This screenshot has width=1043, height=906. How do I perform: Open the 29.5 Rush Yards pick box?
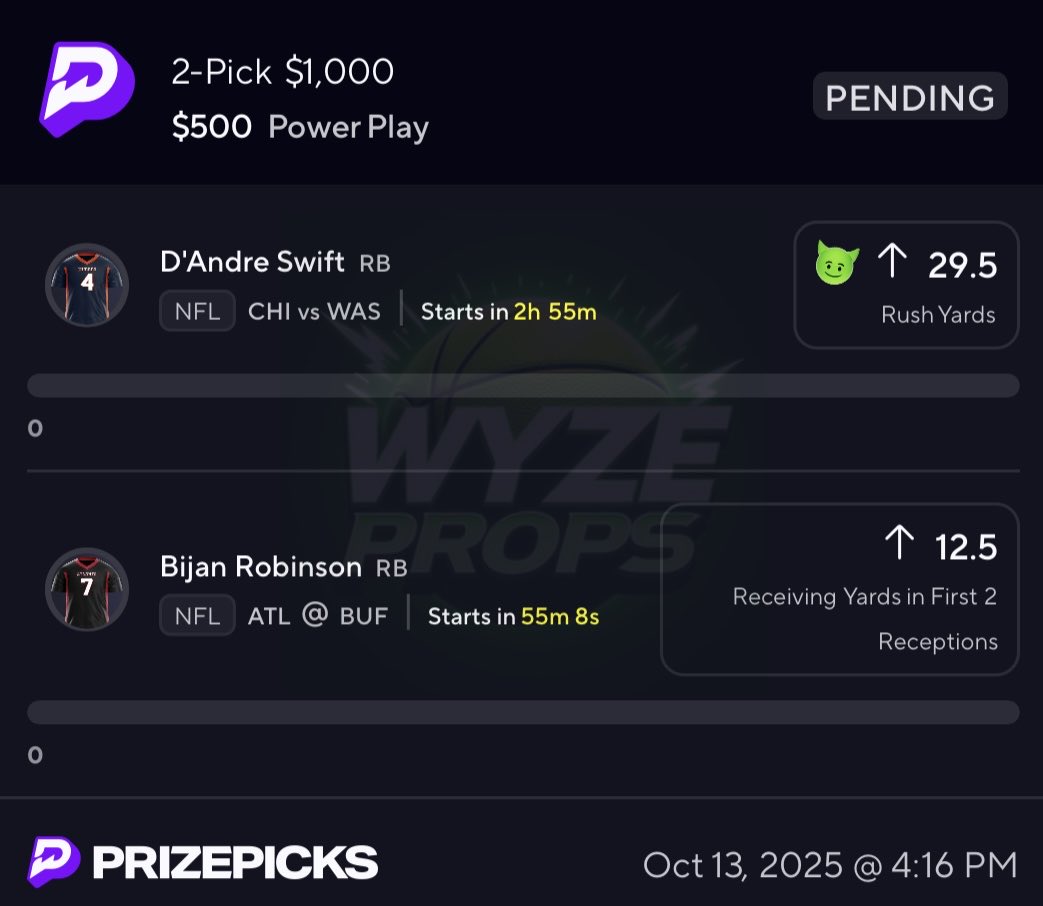click(x=906, y=285)
